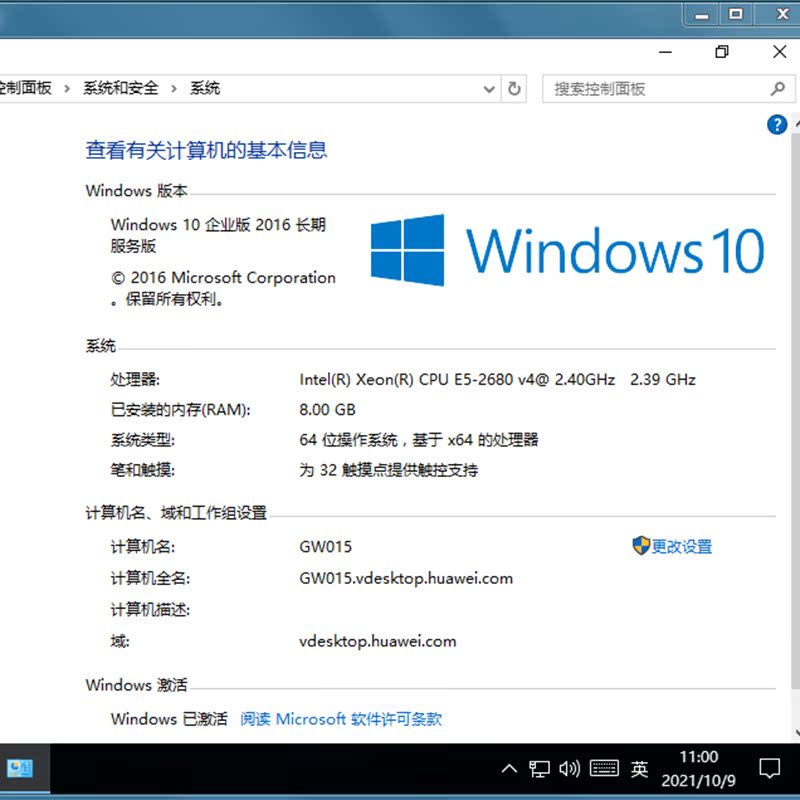Open help via the blue question mark icon

pyautogui.click(x=777, y=124)
